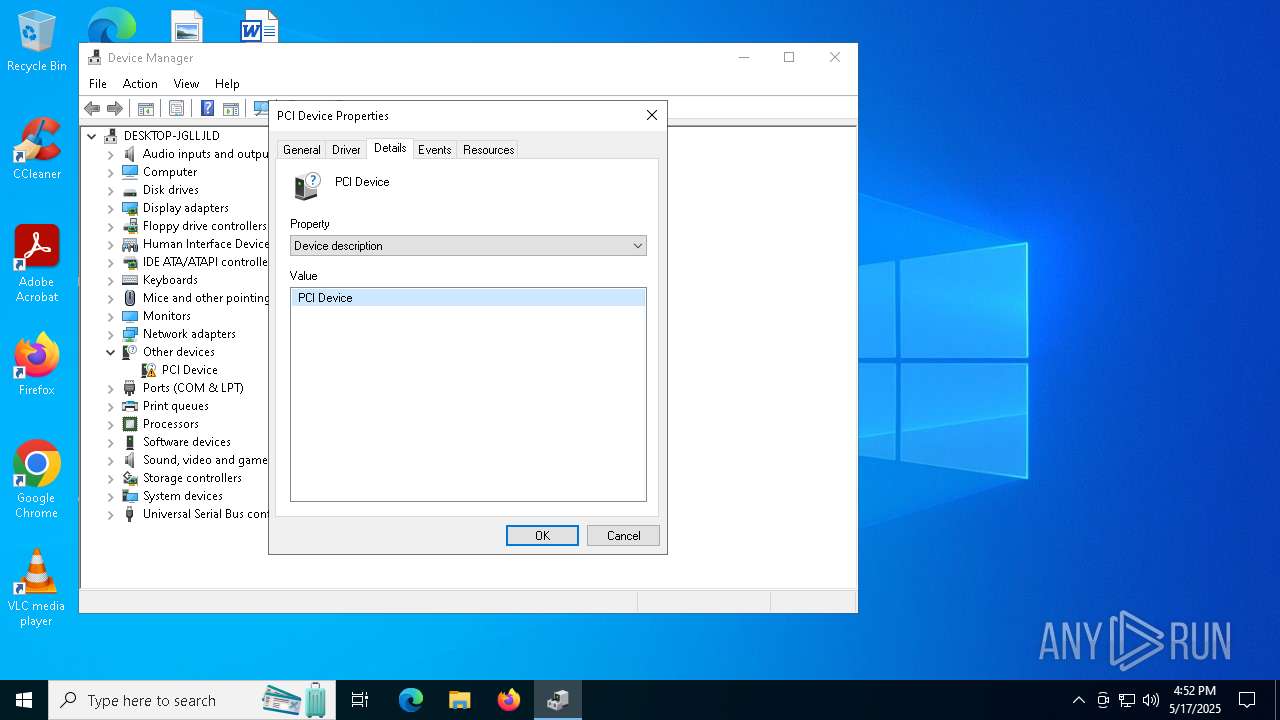This screenshot has width=1280, height=720.
Task: Click the Show/Hide Action Pane toolbar icon
Action: click(231, 109)
